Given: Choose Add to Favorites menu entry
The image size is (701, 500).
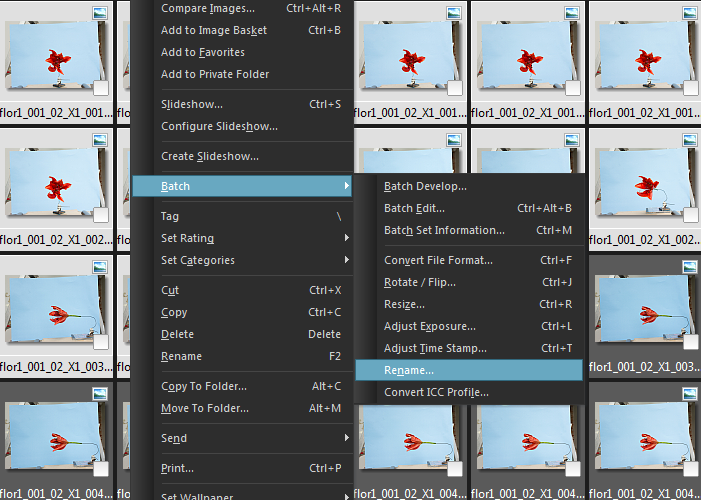Looking at the screenshot, I should (x=203, y=52).
